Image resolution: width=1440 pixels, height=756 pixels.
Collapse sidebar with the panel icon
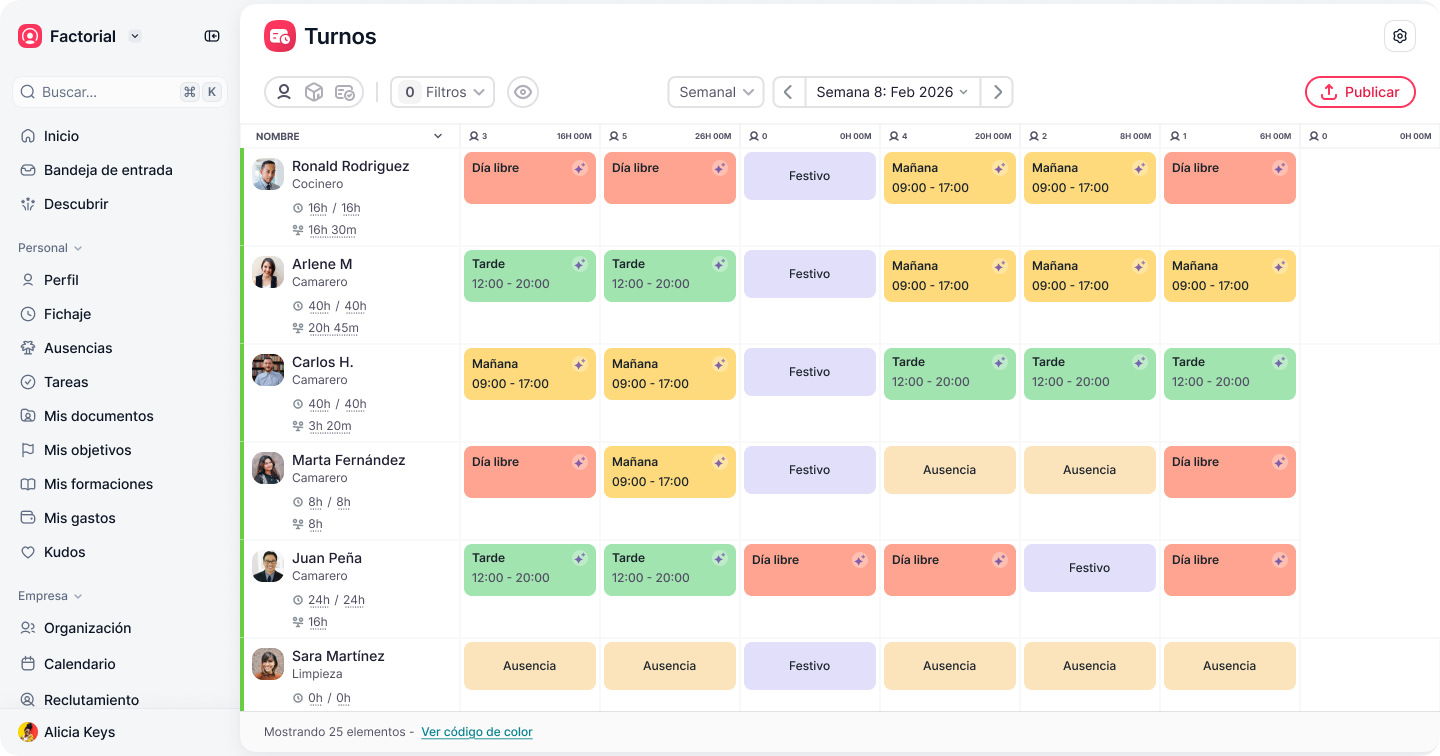(212, 36)
